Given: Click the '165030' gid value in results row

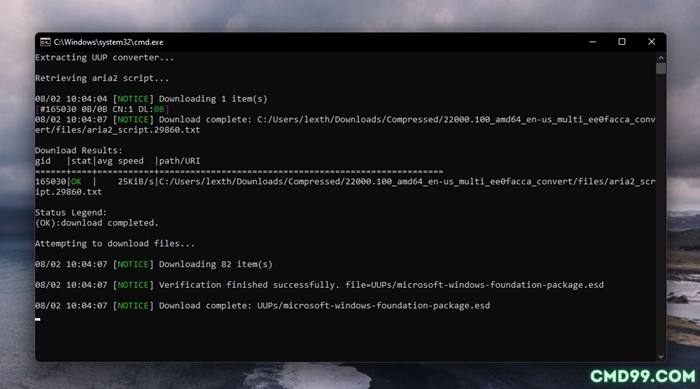Looking at the screenshot, I should [50, 181].
